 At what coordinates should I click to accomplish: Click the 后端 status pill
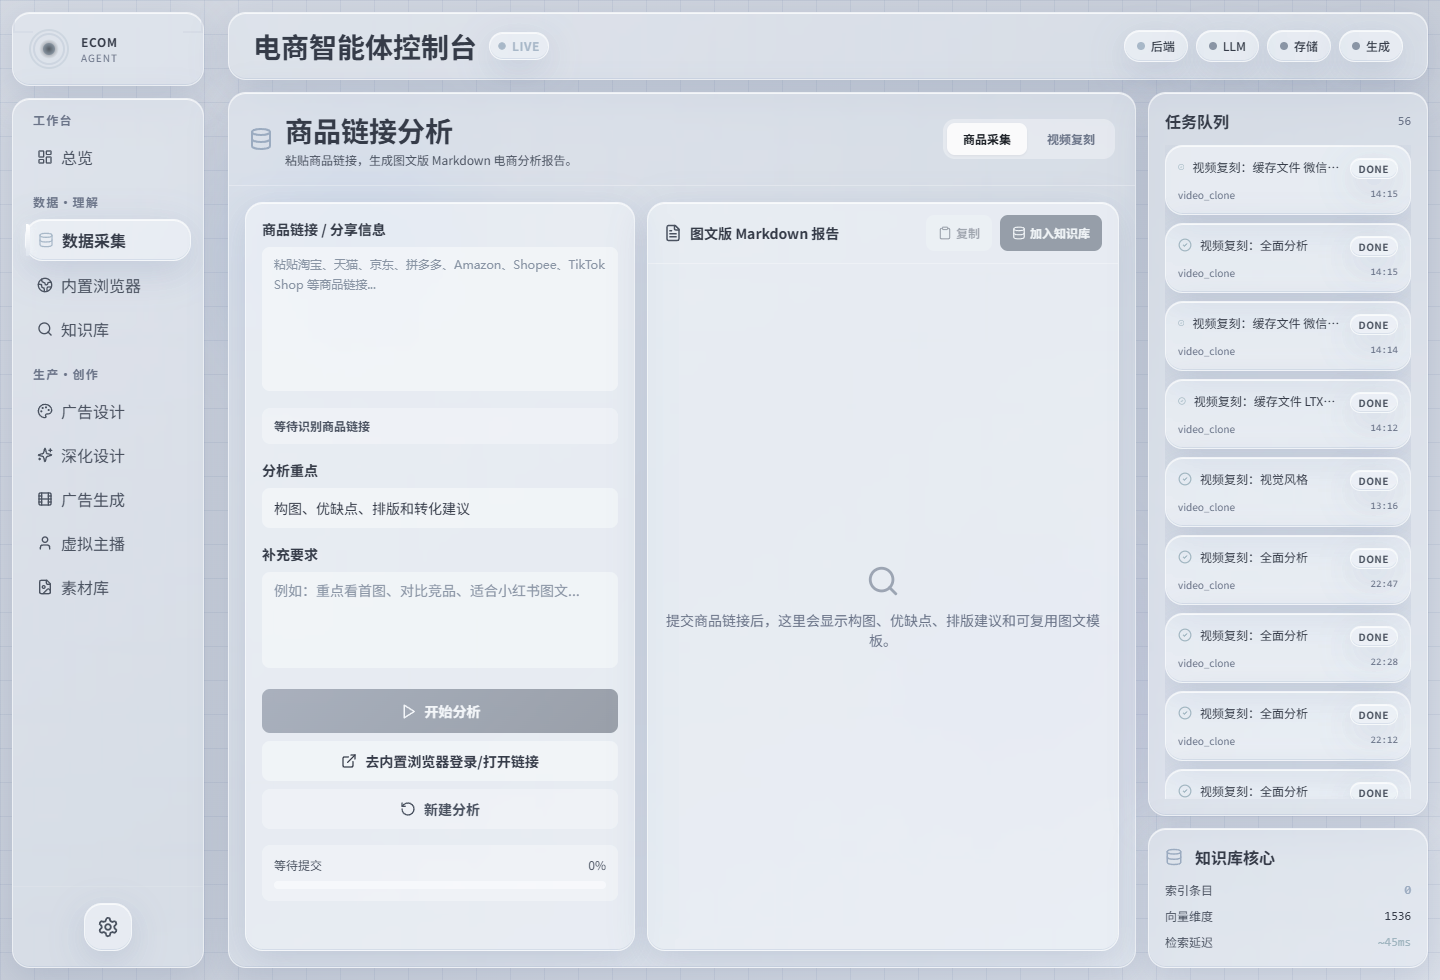click(1156, 46)
